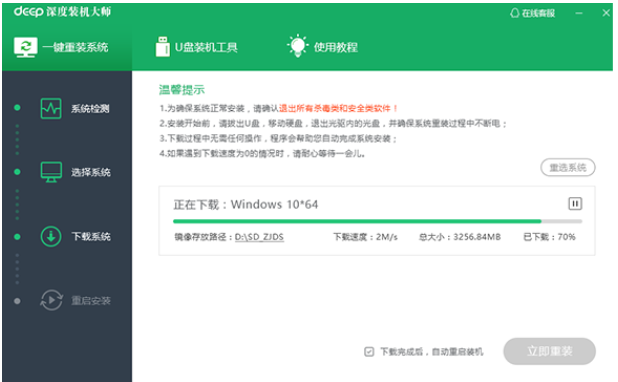Click the 正在下载:Windows 10*64 title
Viewport: 618px width, 382px height.
pos(246,205)
